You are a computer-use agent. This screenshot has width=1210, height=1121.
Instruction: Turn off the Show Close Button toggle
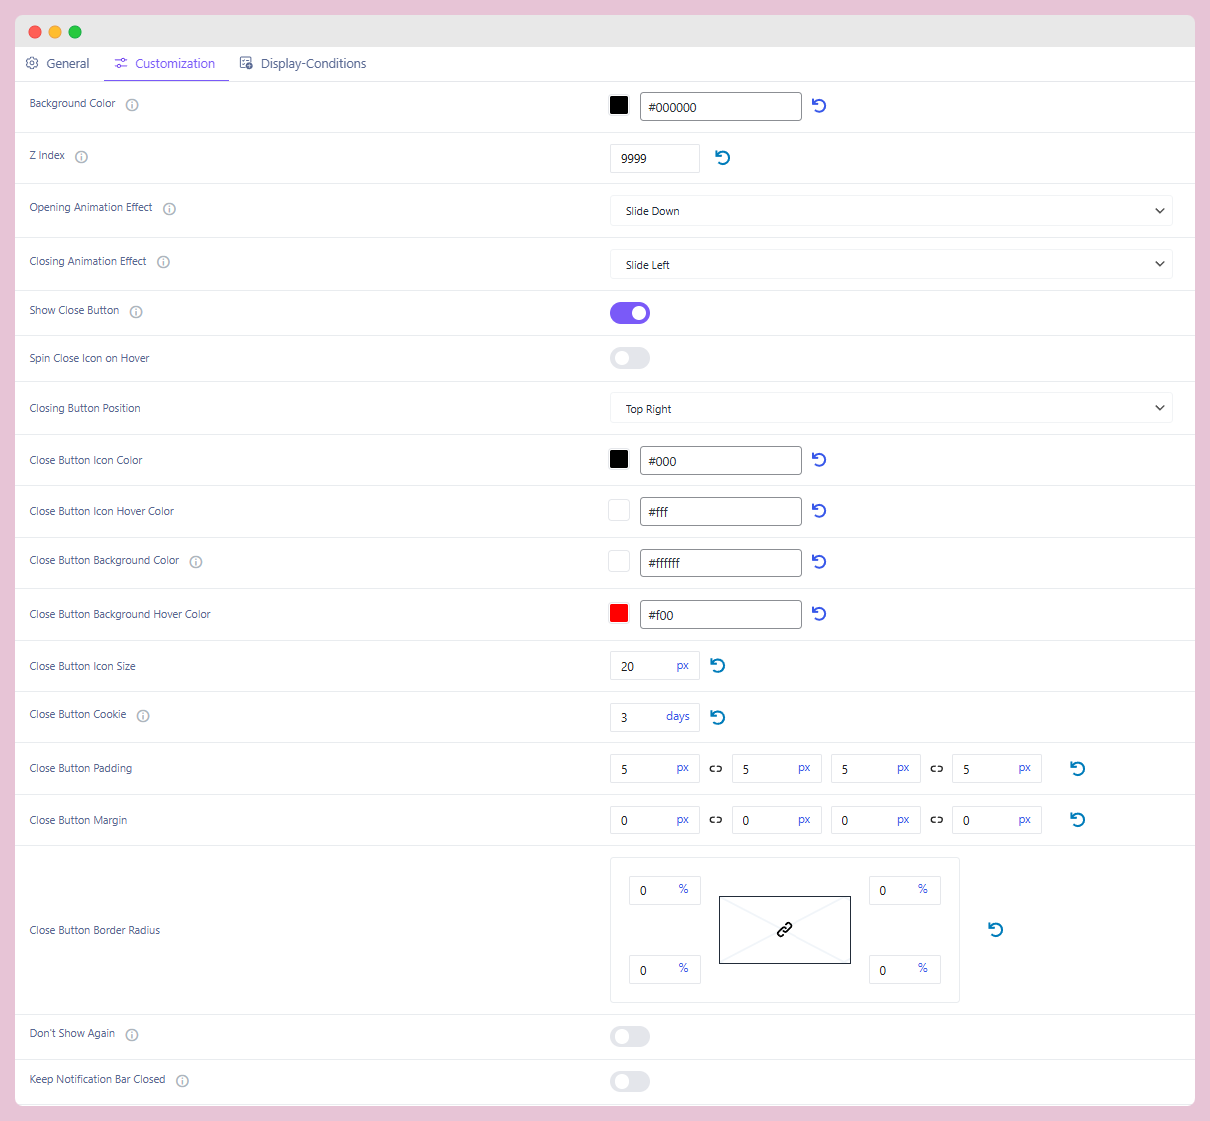click(630, 313)
